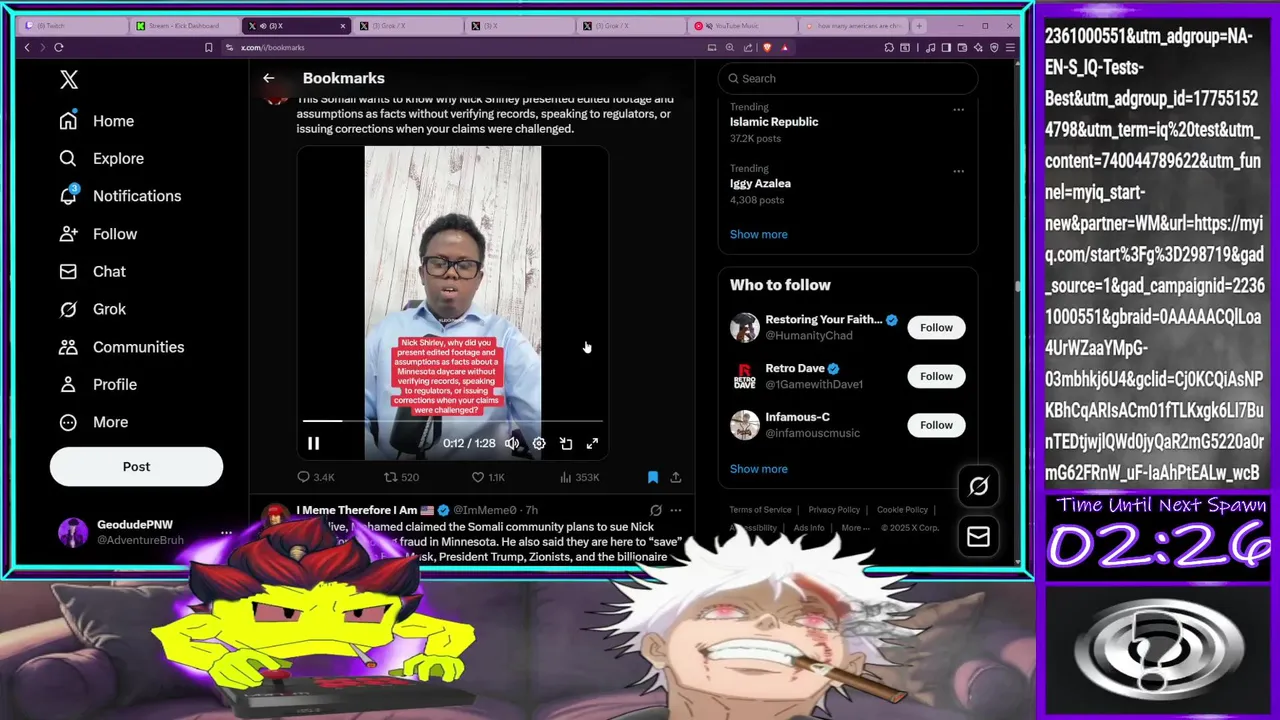
Task: Open Chat in the sidebar
Action: pos(92,271)
